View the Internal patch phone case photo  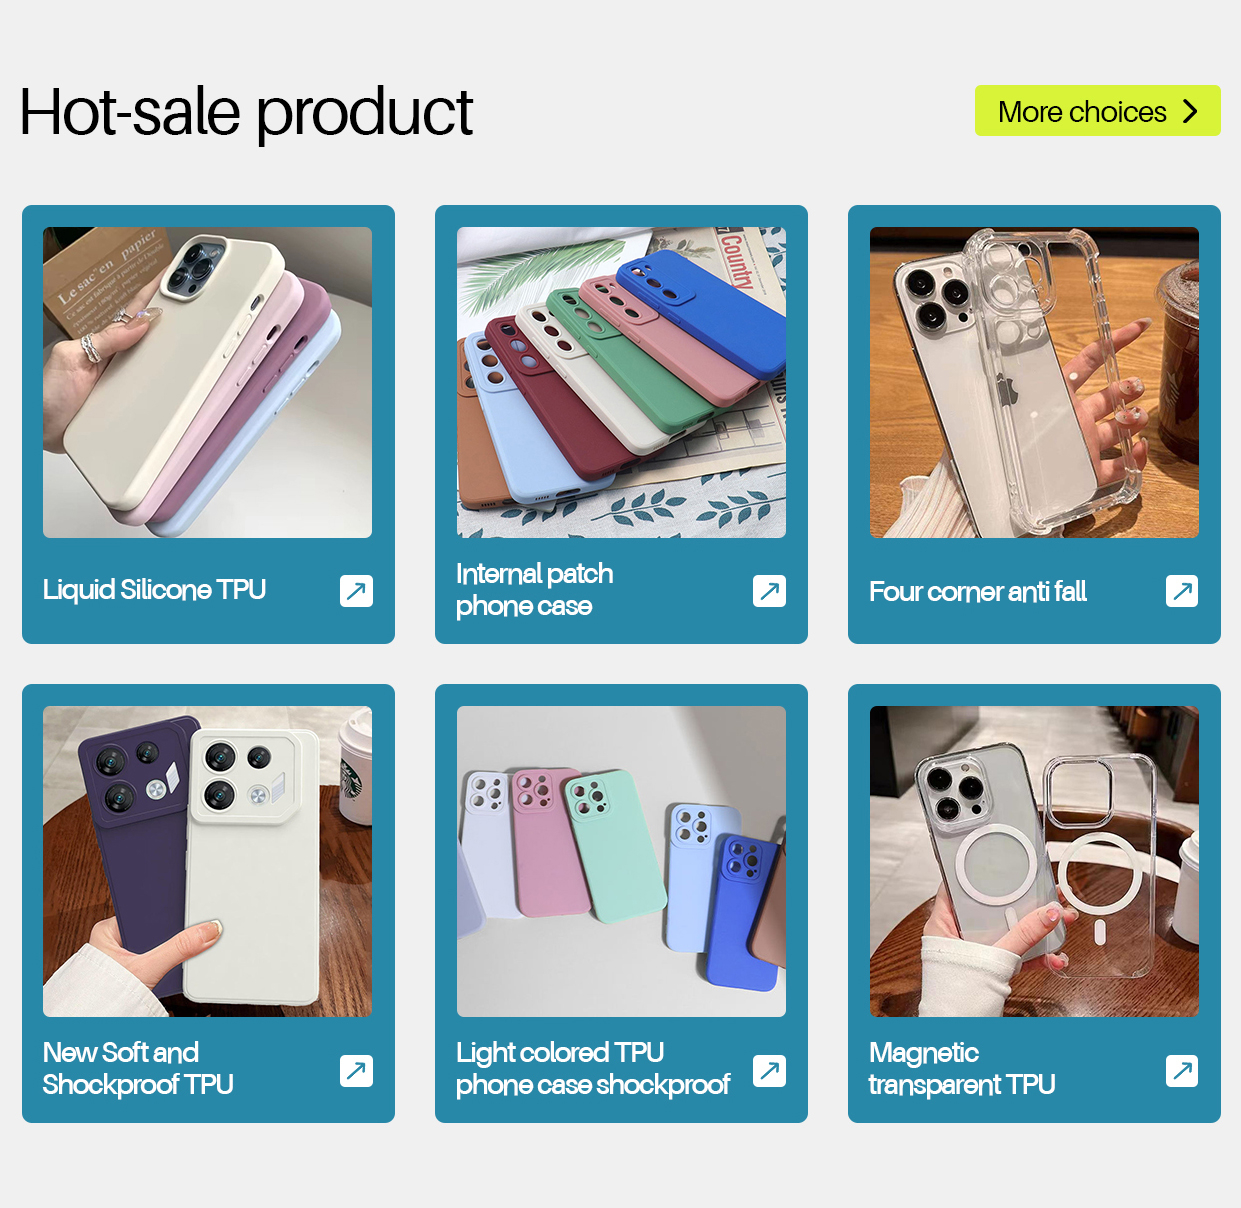coord(621,382)
